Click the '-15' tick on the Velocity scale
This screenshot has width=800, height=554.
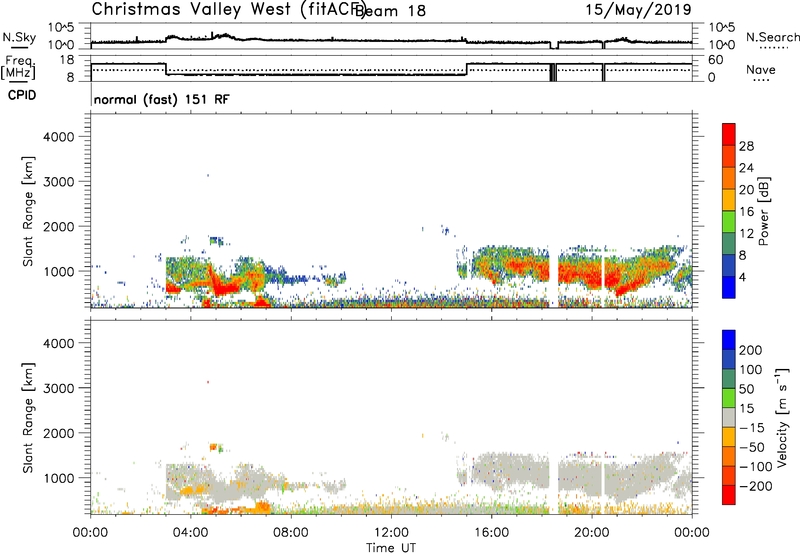point(752,428)
